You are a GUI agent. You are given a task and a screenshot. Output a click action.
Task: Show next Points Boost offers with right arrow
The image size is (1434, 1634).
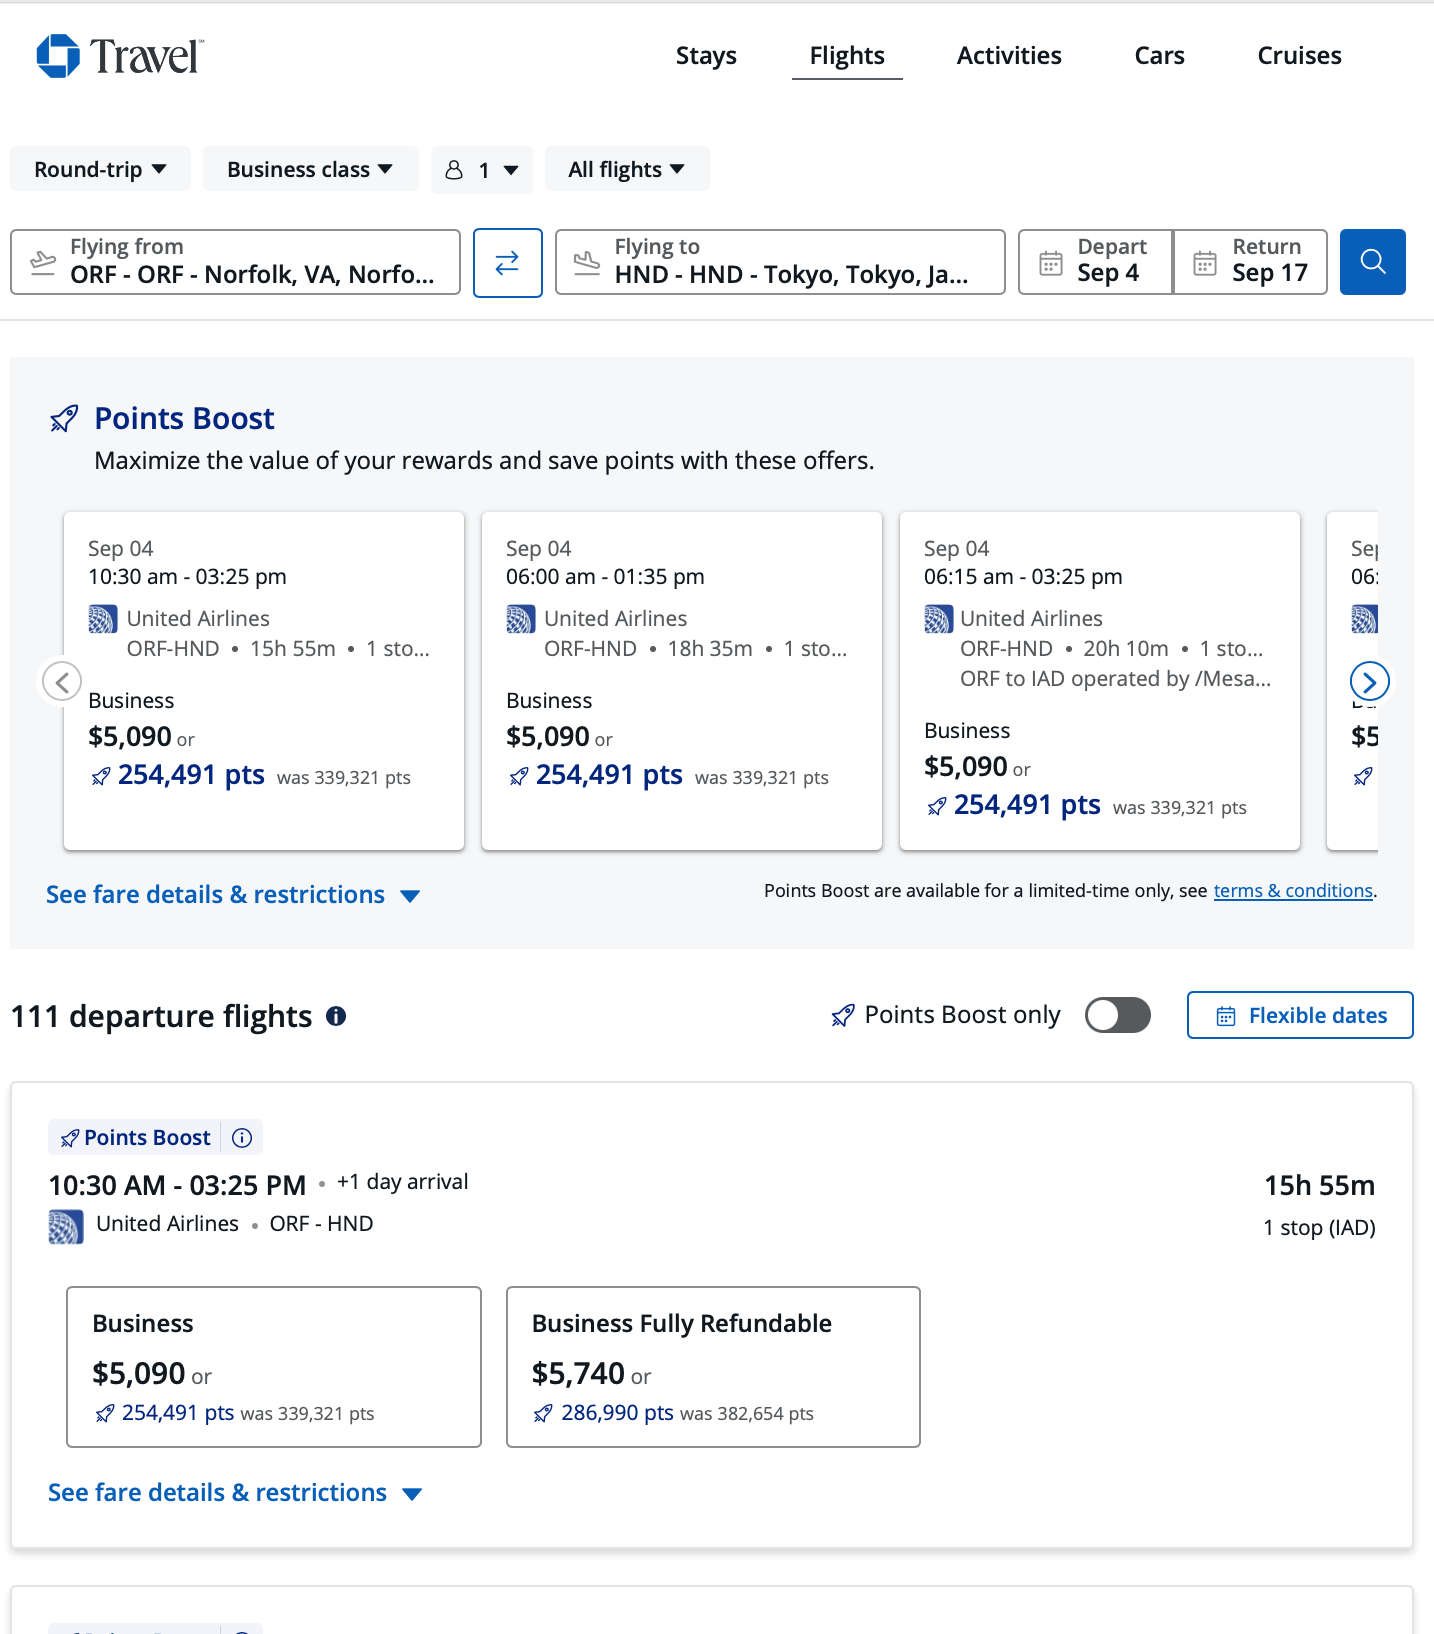1369,682
